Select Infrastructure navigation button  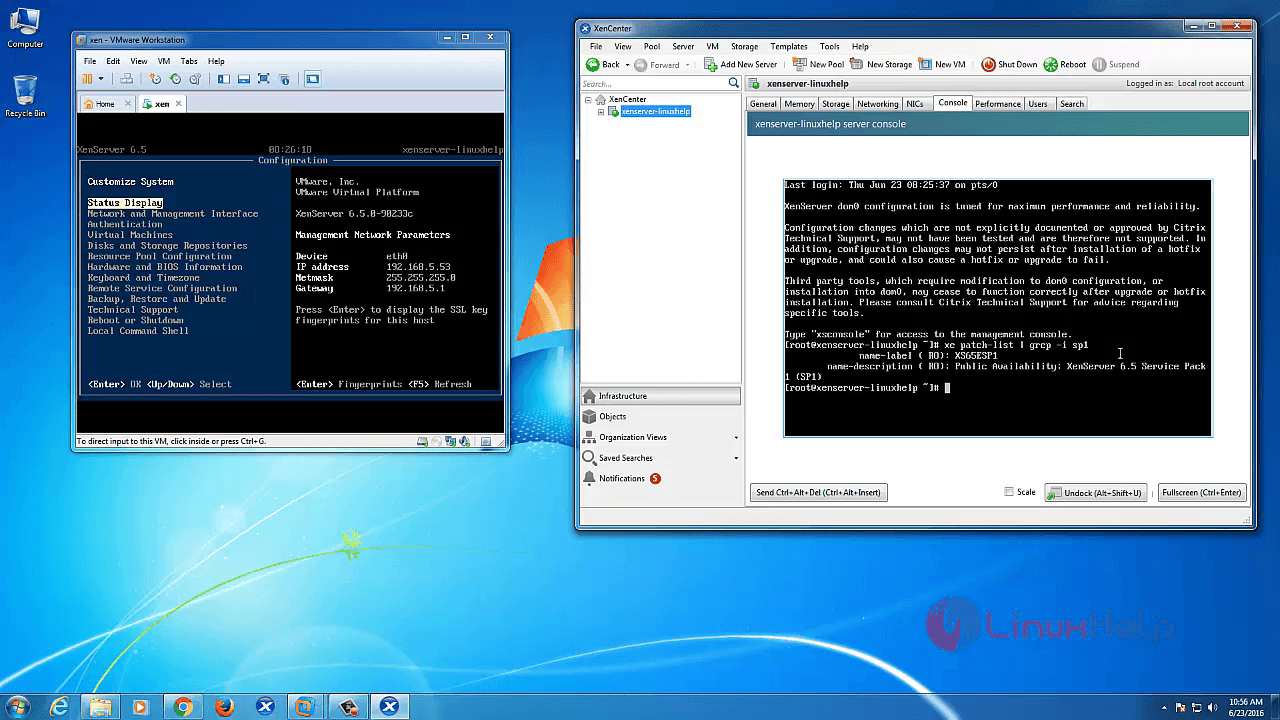661,396
